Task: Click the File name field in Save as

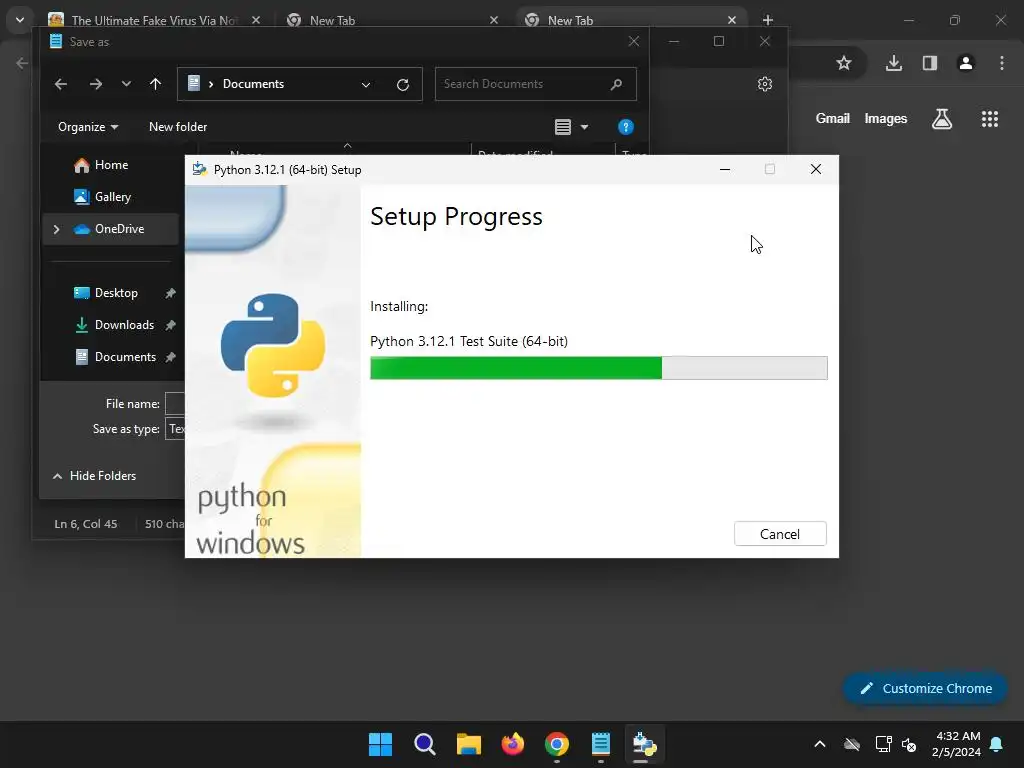Action: coord(175,404)
